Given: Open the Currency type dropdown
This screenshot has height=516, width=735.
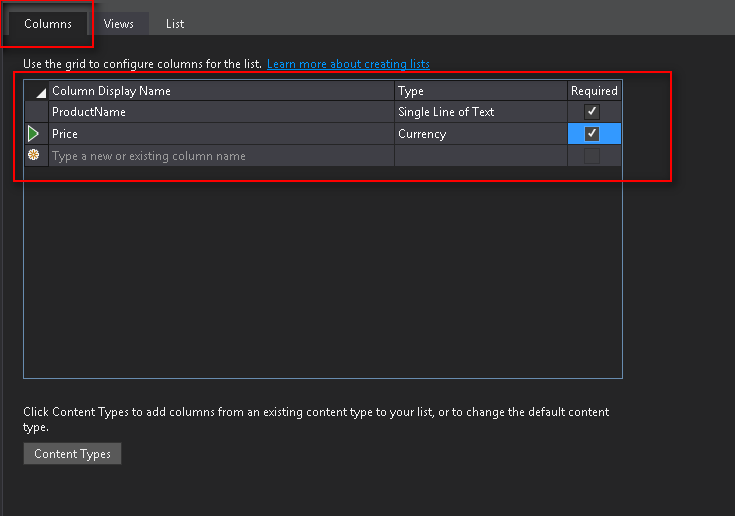Looking at the screenshot, I should click(480, 134).
